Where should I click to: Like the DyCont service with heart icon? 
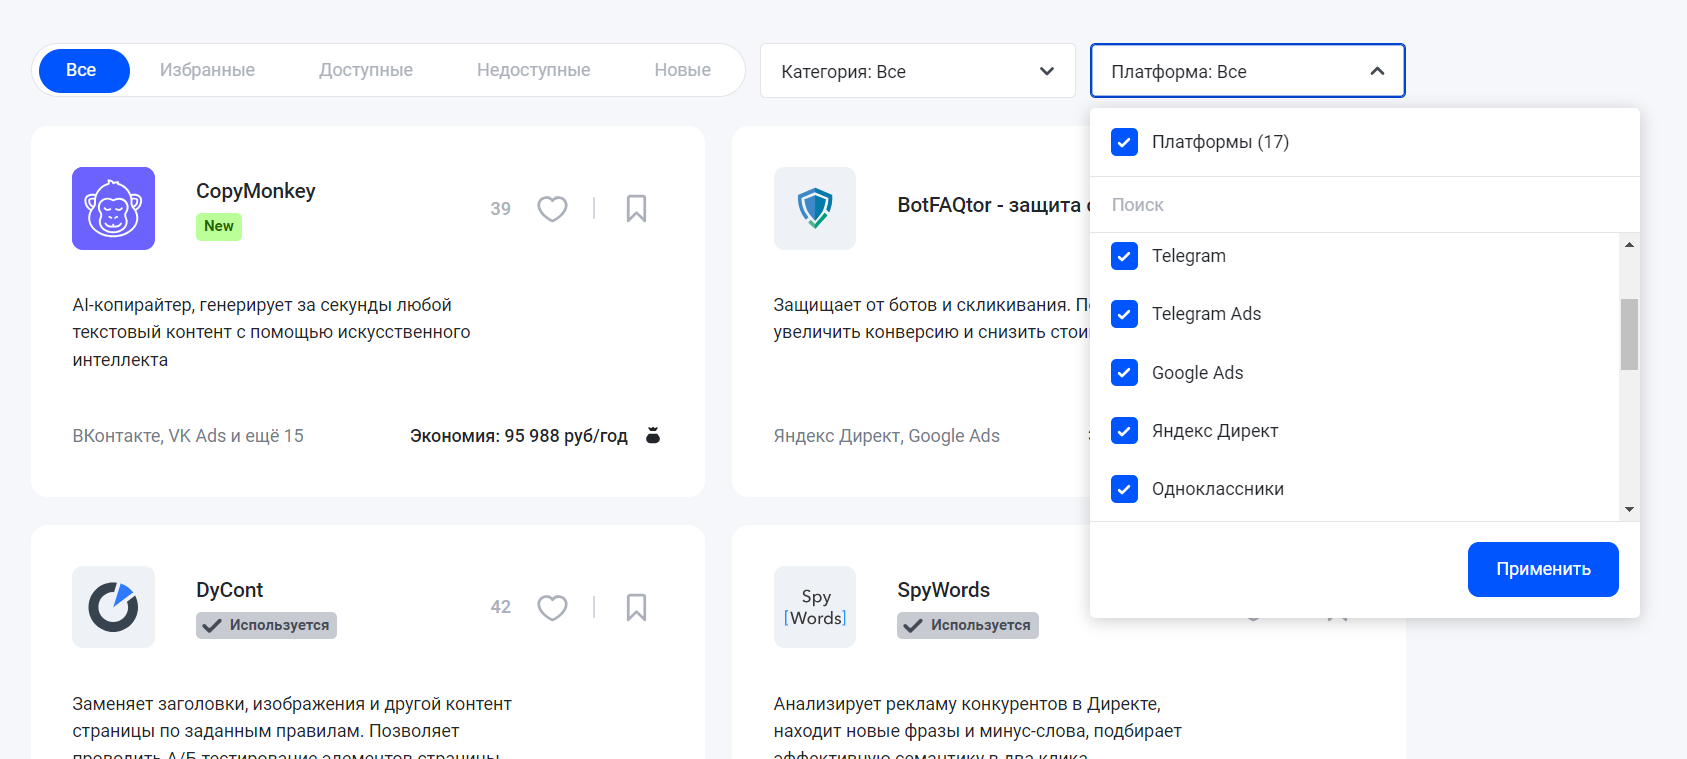[x=552, y=607]
